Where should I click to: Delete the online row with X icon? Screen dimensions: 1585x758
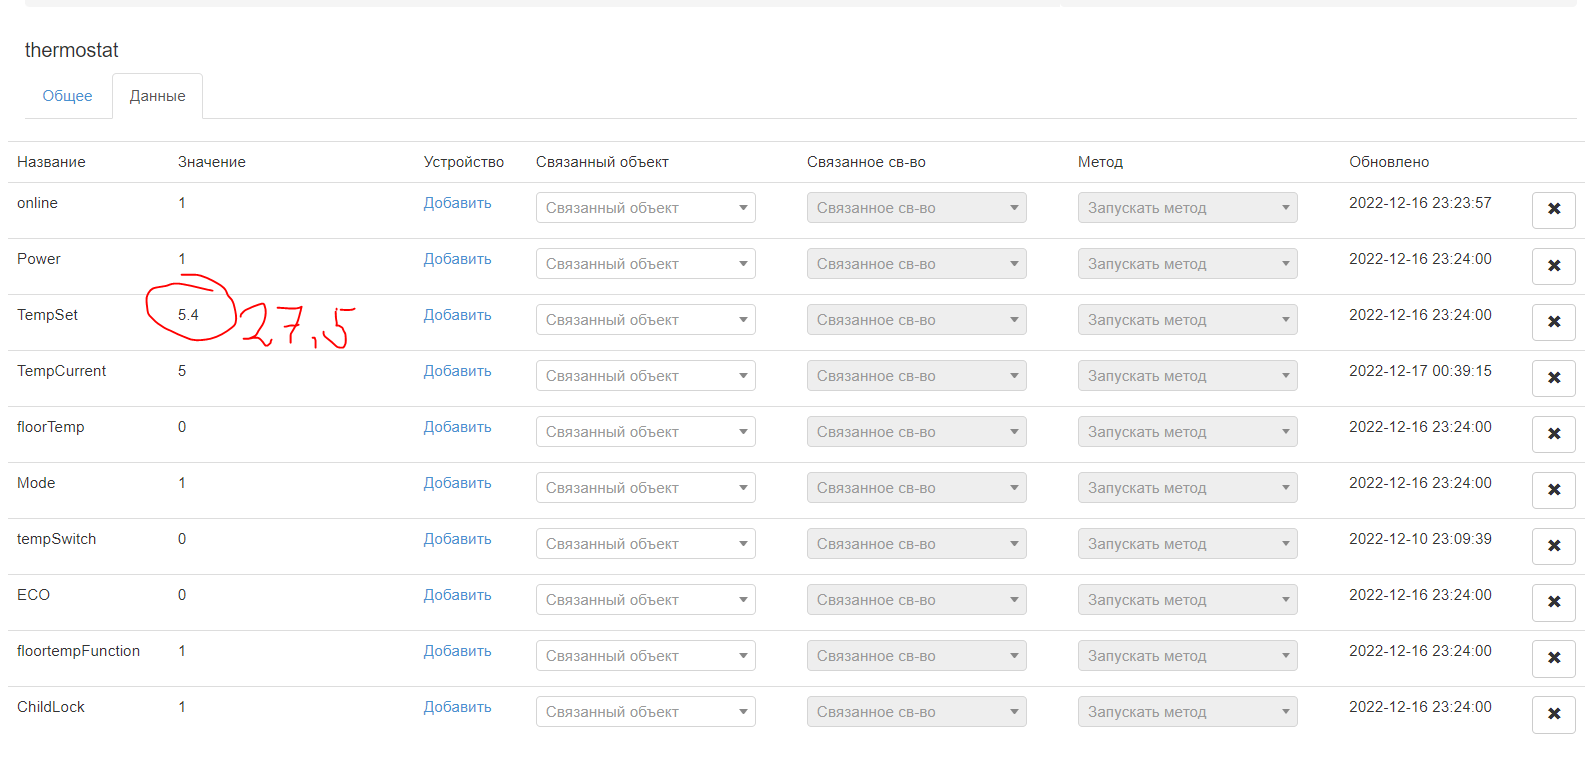point(1553,209)
